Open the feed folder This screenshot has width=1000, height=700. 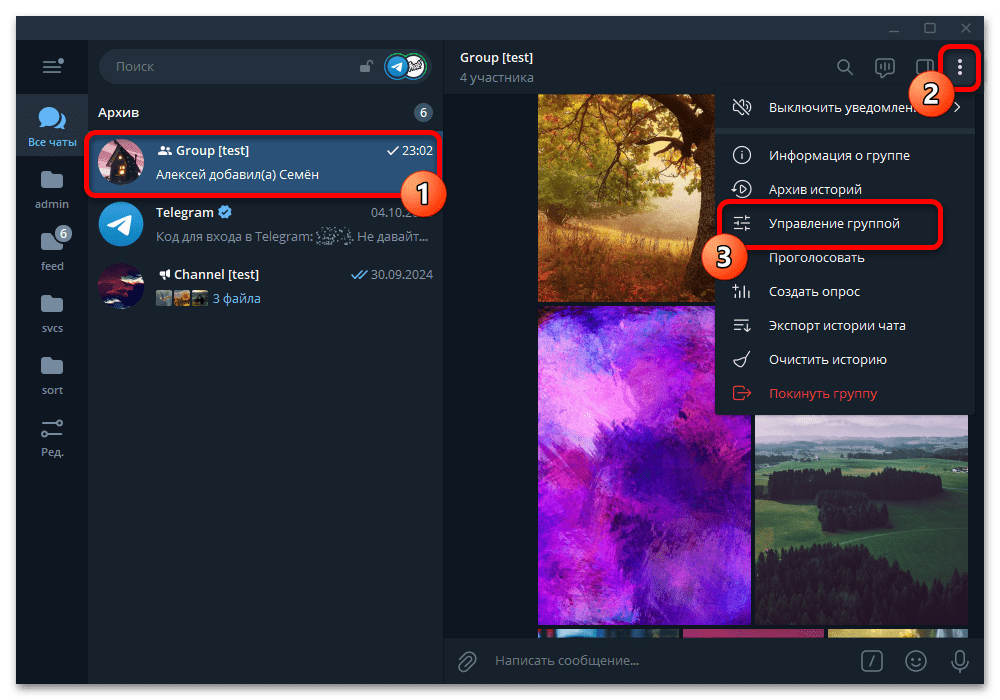click(52, 251)
